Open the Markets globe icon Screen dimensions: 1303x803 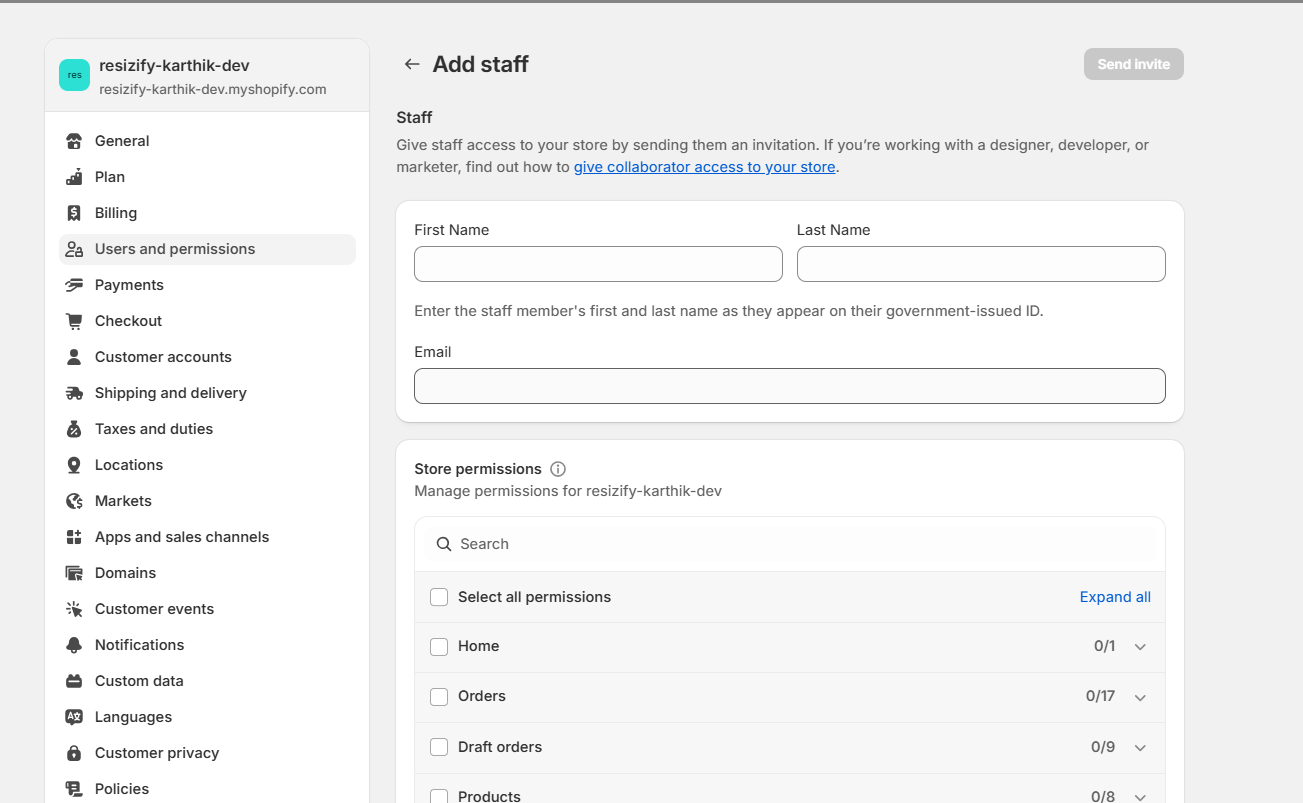[x=74, y=500]
